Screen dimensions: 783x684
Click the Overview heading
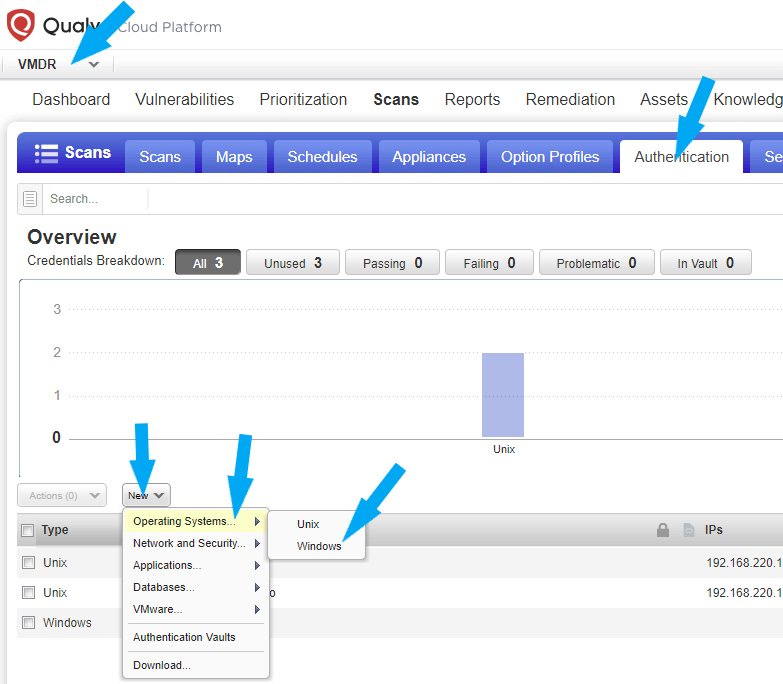(x=72, y=237)
